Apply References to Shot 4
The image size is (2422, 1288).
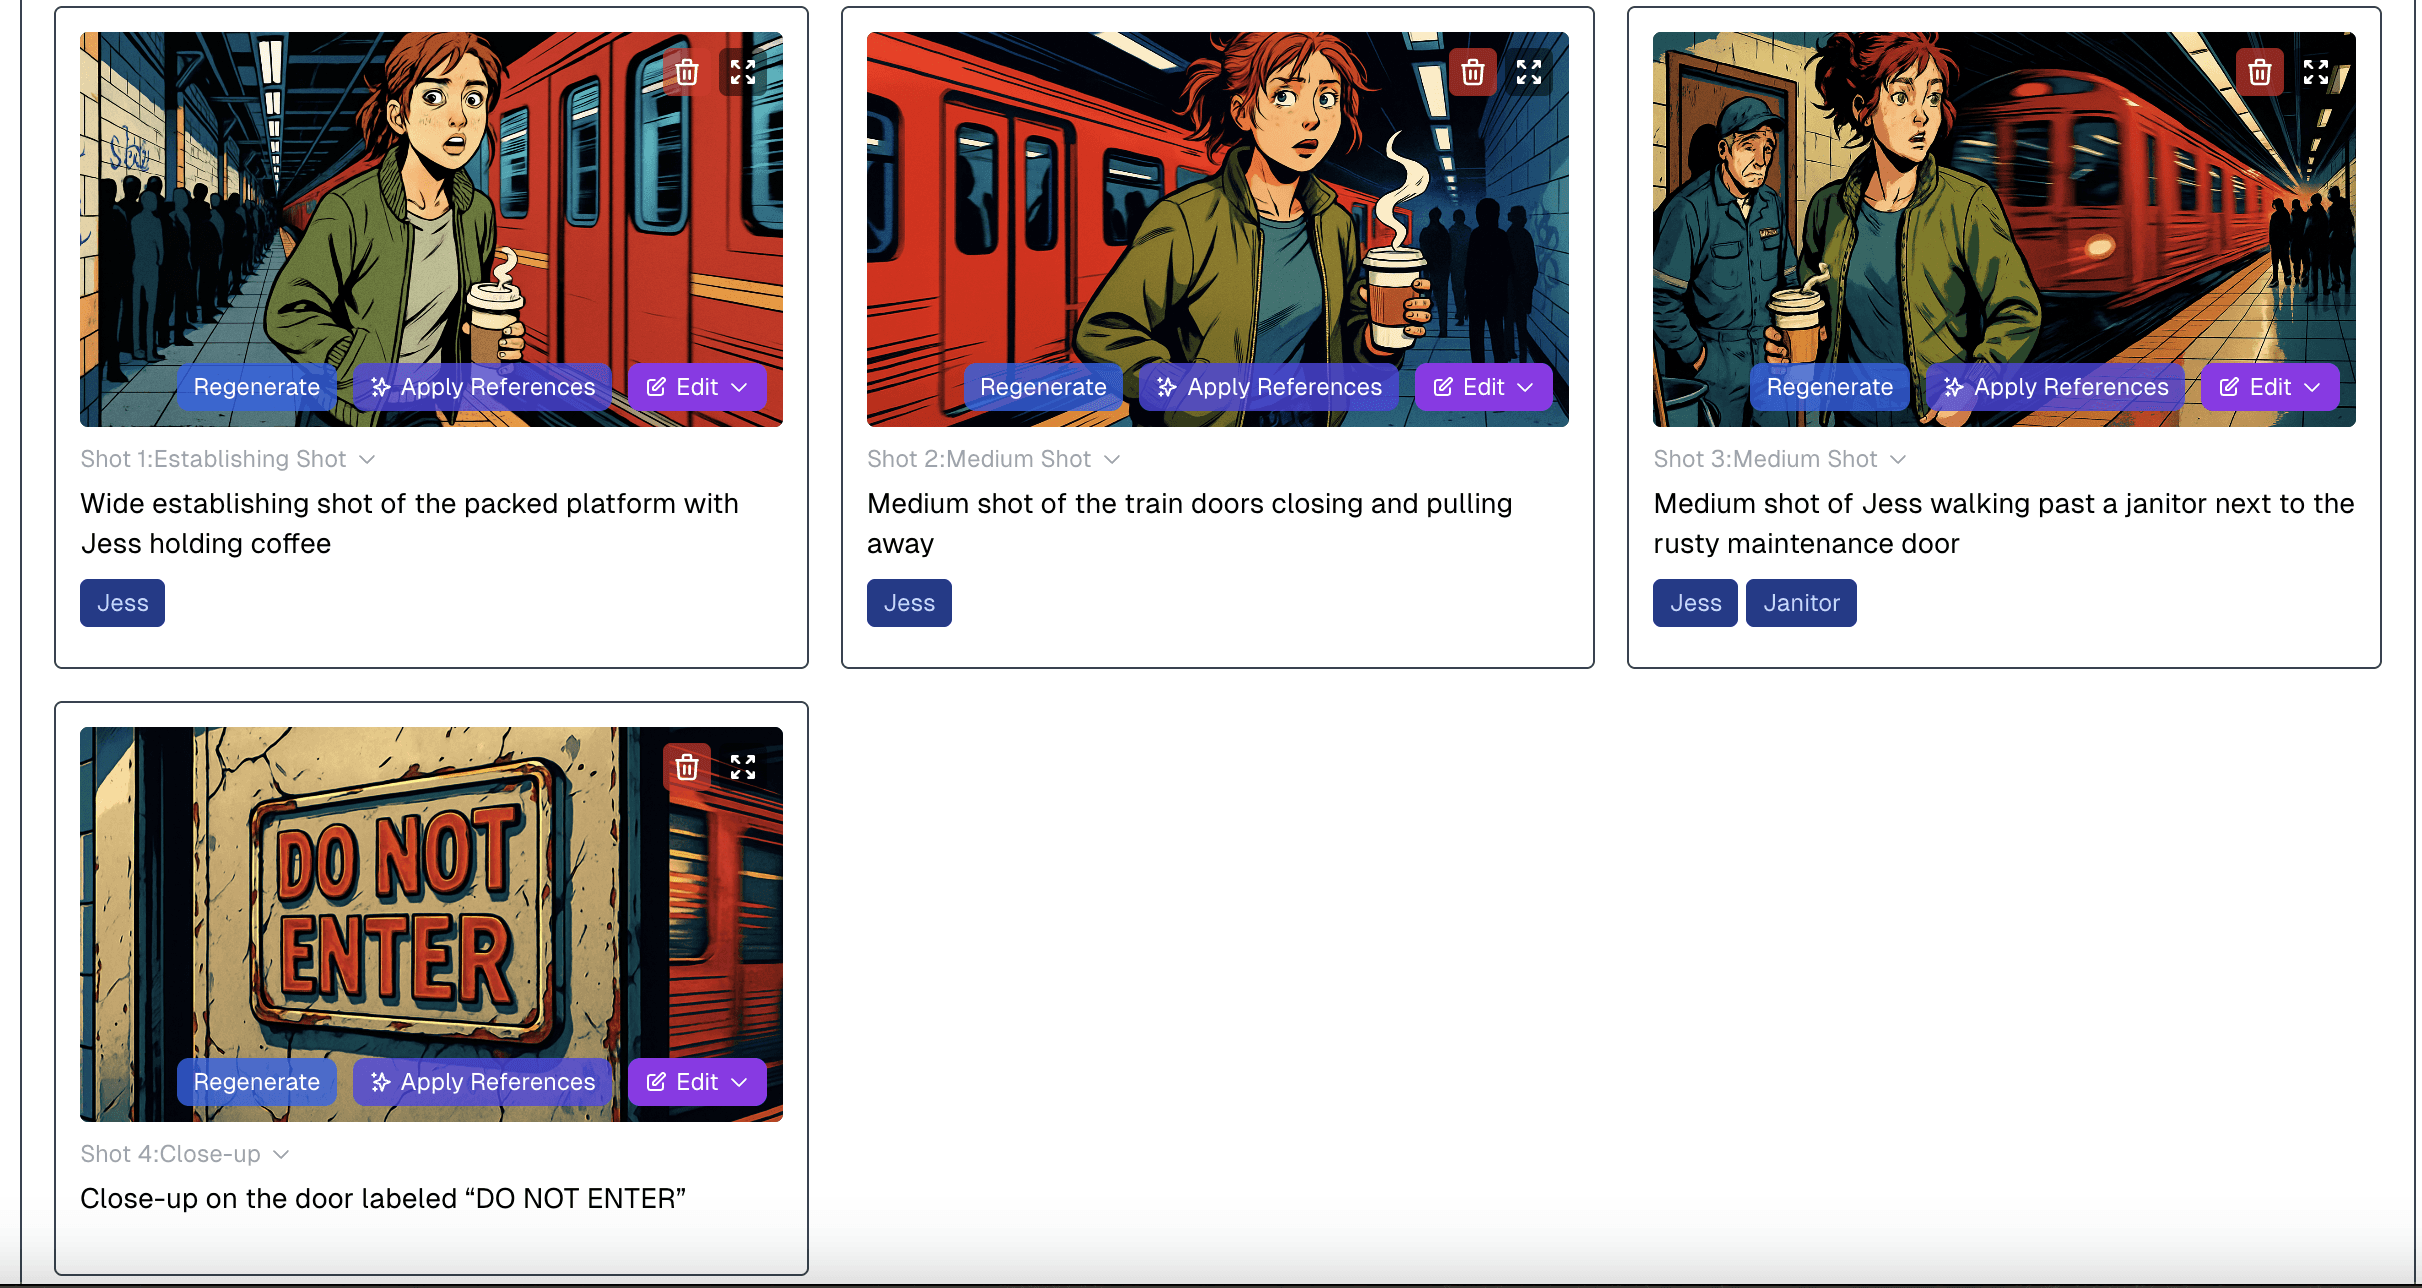click(483, 1082)
